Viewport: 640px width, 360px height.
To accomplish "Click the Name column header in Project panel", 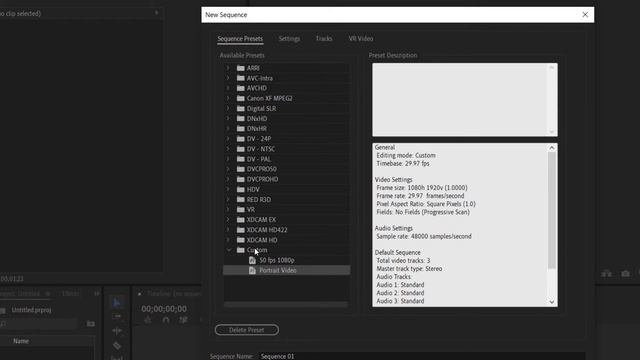I will 21,341.
